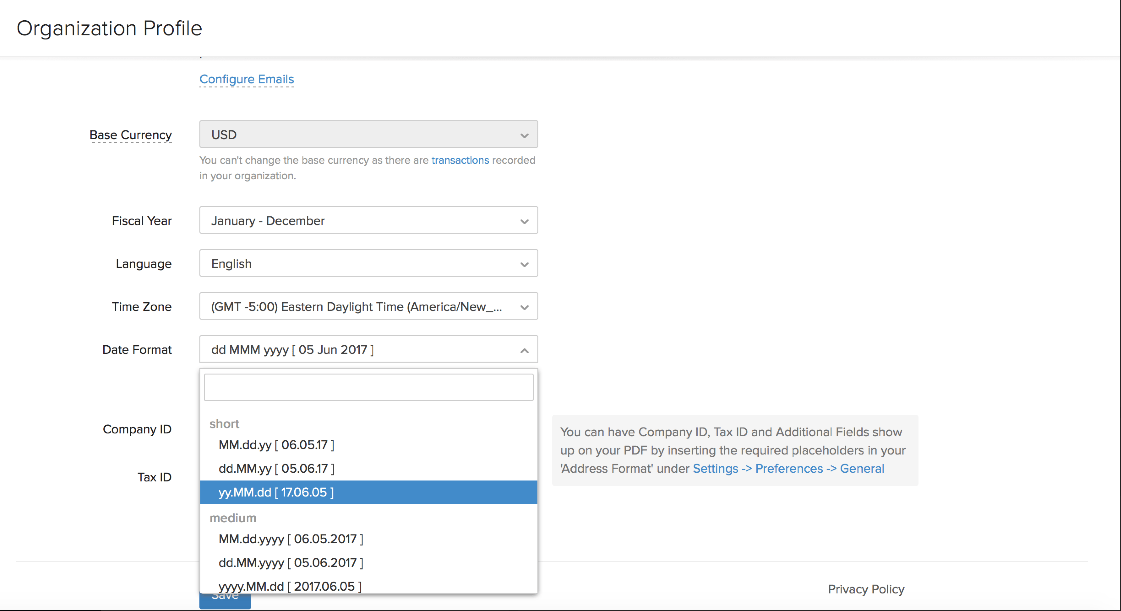Click the Base Currency USD dropdown

(368, 135)
